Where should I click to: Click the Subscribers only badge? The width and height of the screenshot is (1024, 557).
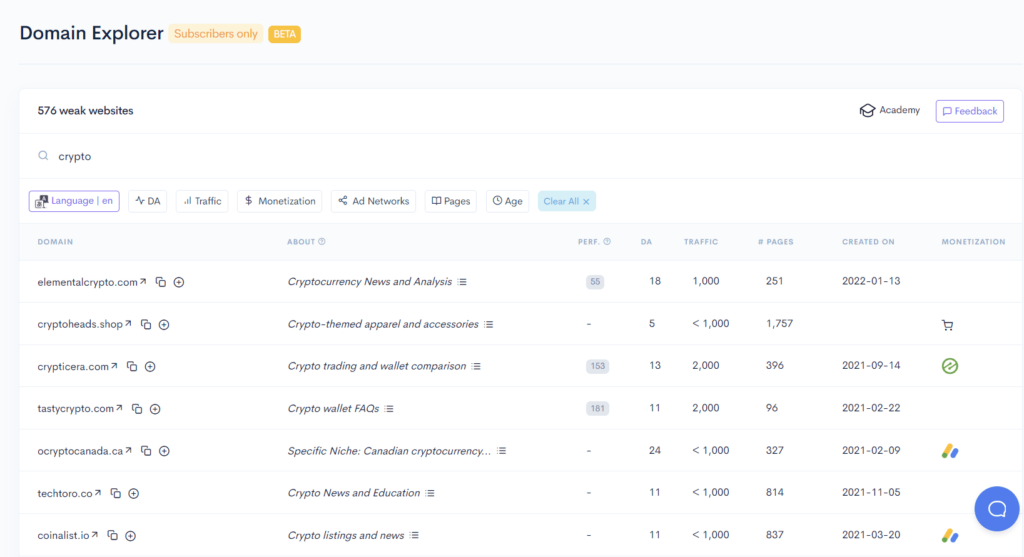pyautogui.click(x=216, y=34)
